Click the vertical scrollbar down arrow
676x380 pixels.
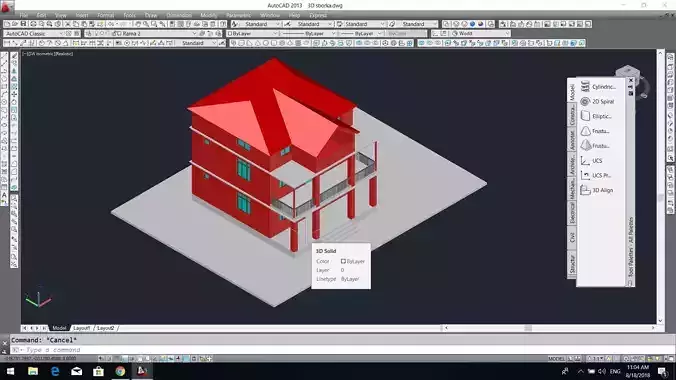coord(660,321)
